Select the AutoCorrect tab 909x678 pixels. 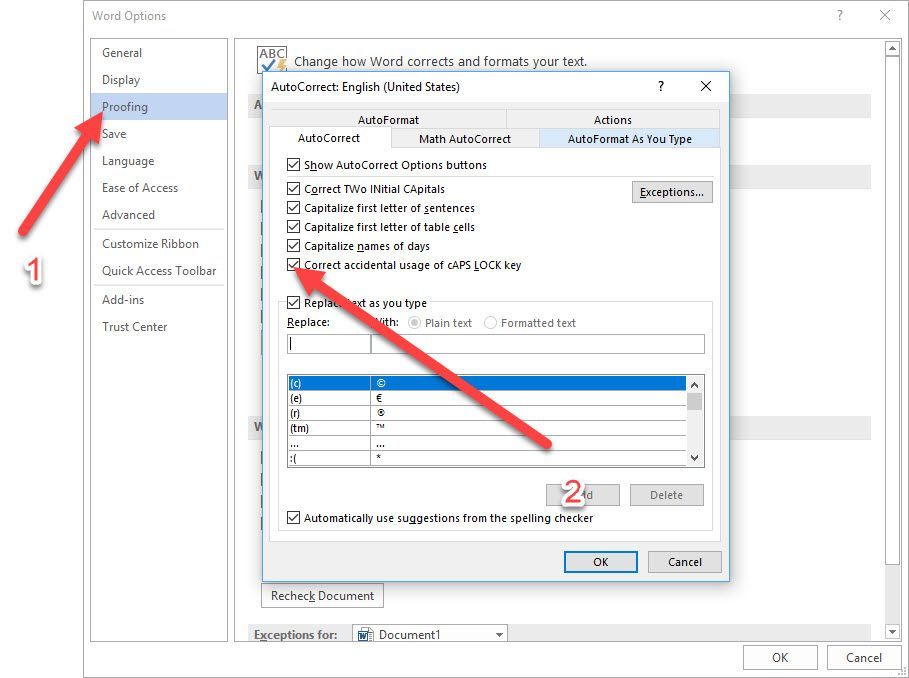[x=329, y=138]
